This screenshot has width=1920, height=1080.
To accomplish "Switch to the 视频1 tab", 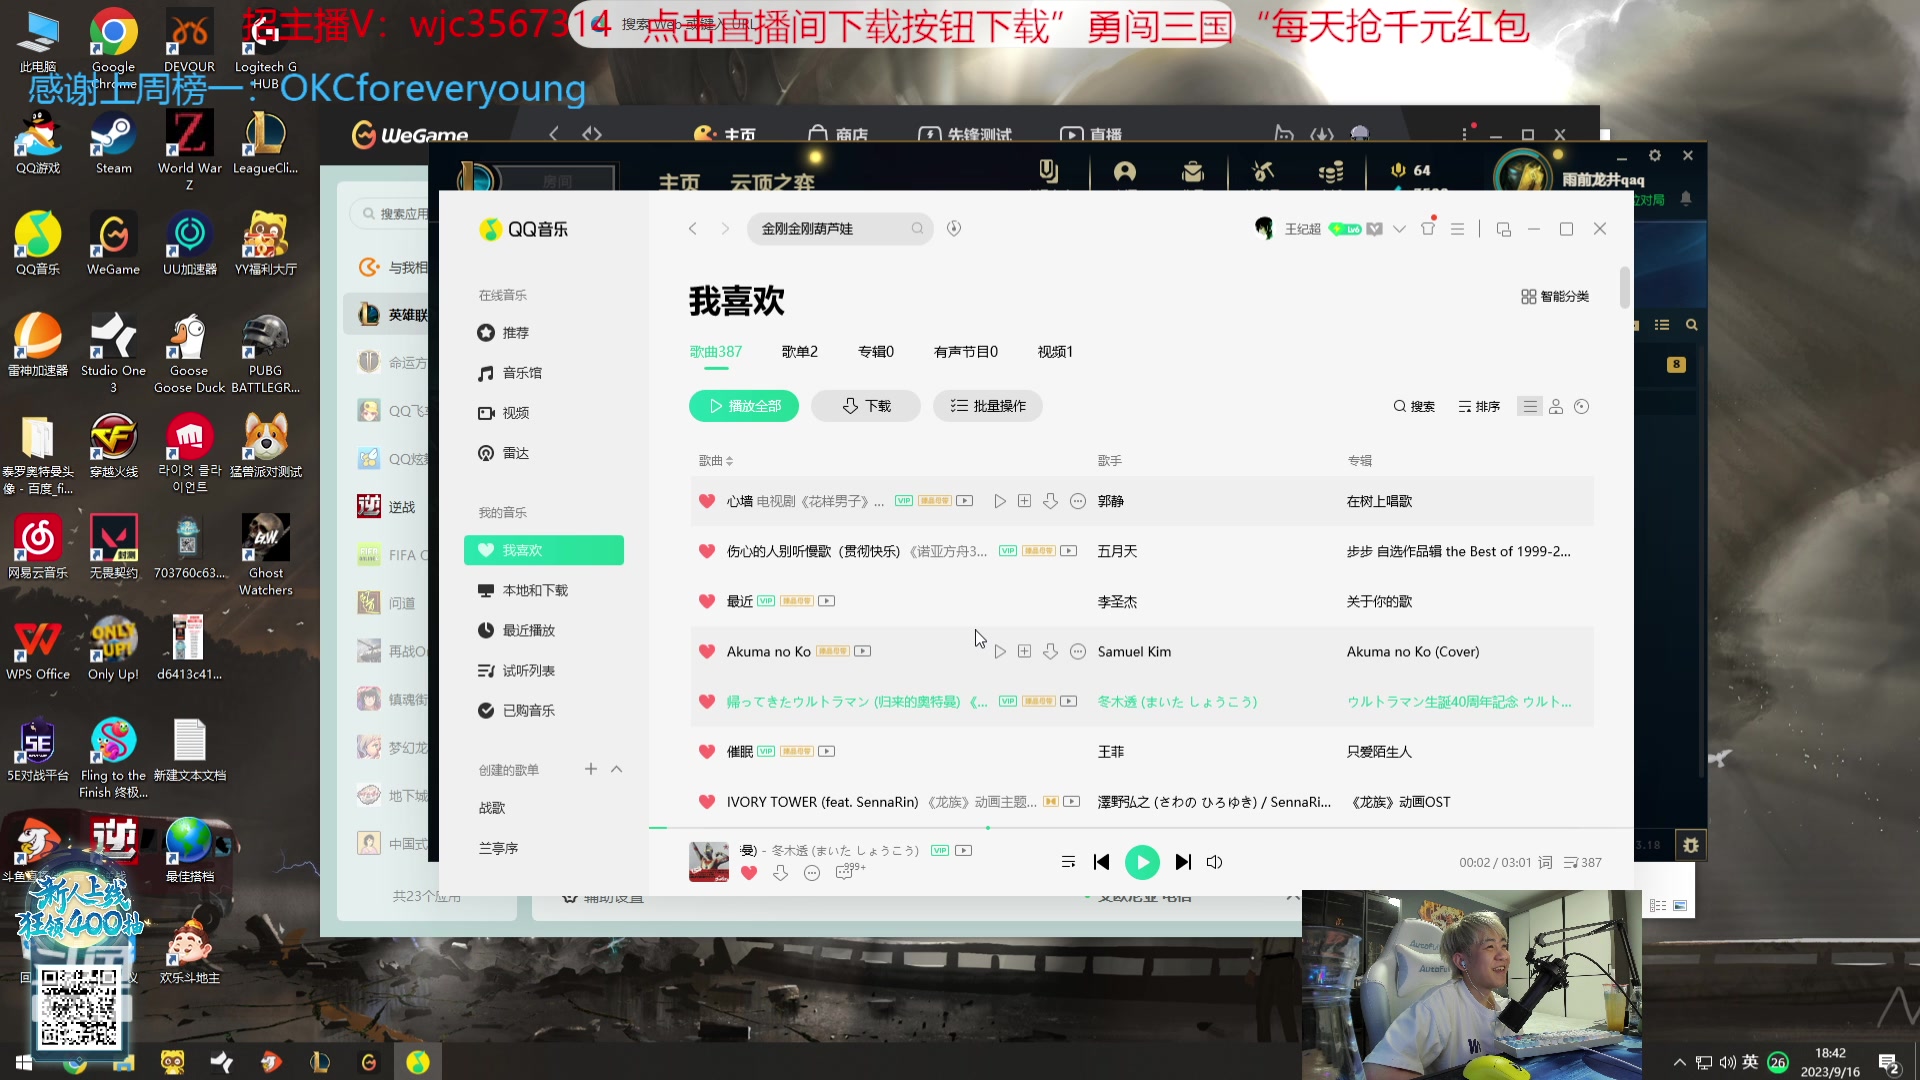I will coord(1054,352).
